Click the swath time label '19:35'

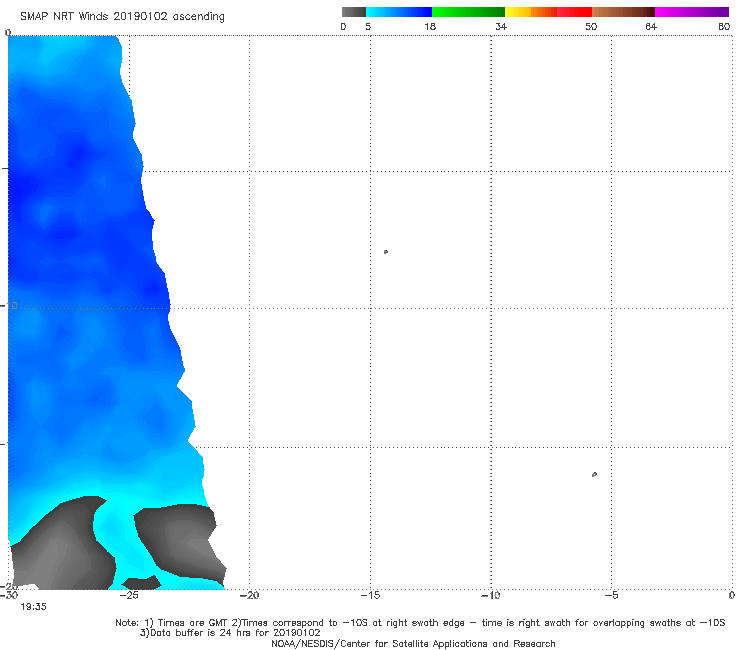click(x=33, y=607)
